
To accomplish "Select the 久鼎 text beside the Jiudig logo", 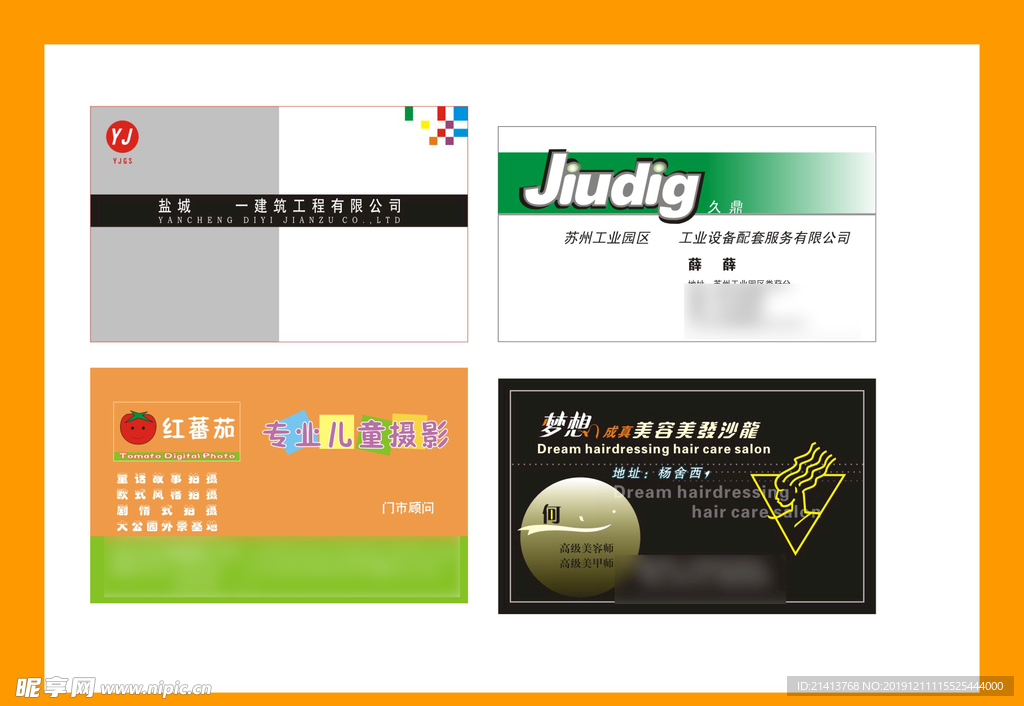I will click(726, 207).
